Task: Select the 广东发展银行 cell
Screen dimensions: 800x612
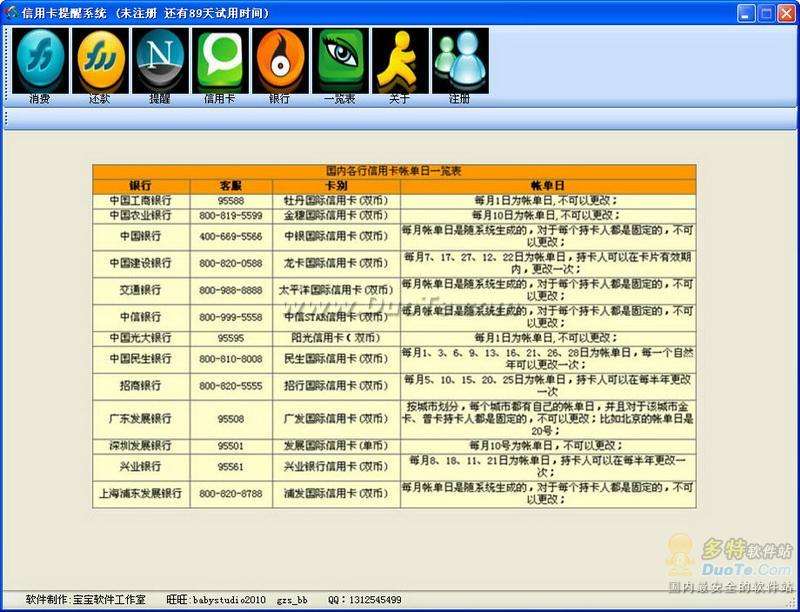Action: click(x=141, y=419)
